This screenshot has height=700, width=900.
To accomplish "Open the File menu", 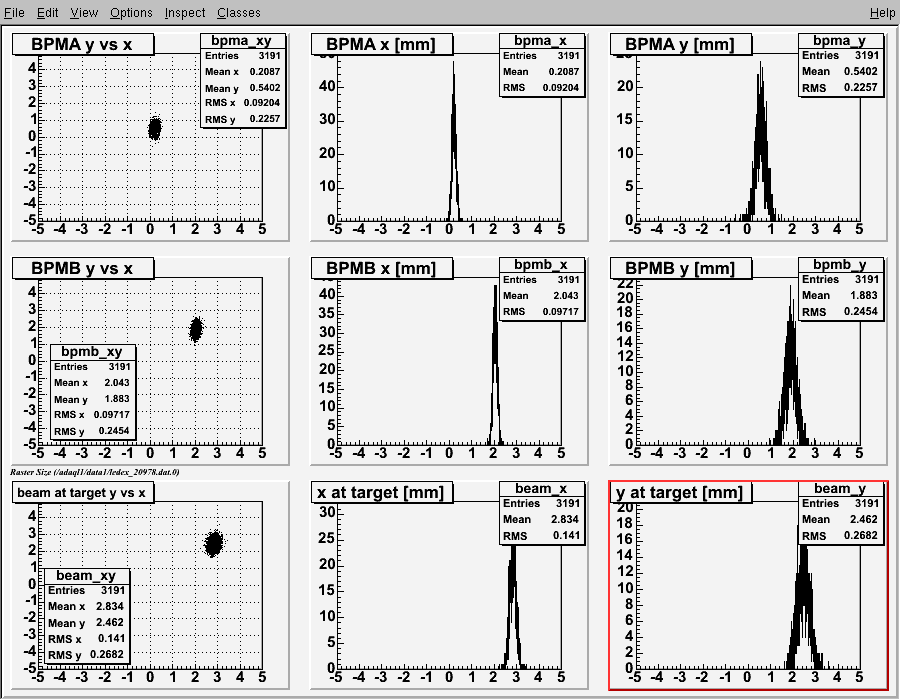I will click(x=14, y=12).
